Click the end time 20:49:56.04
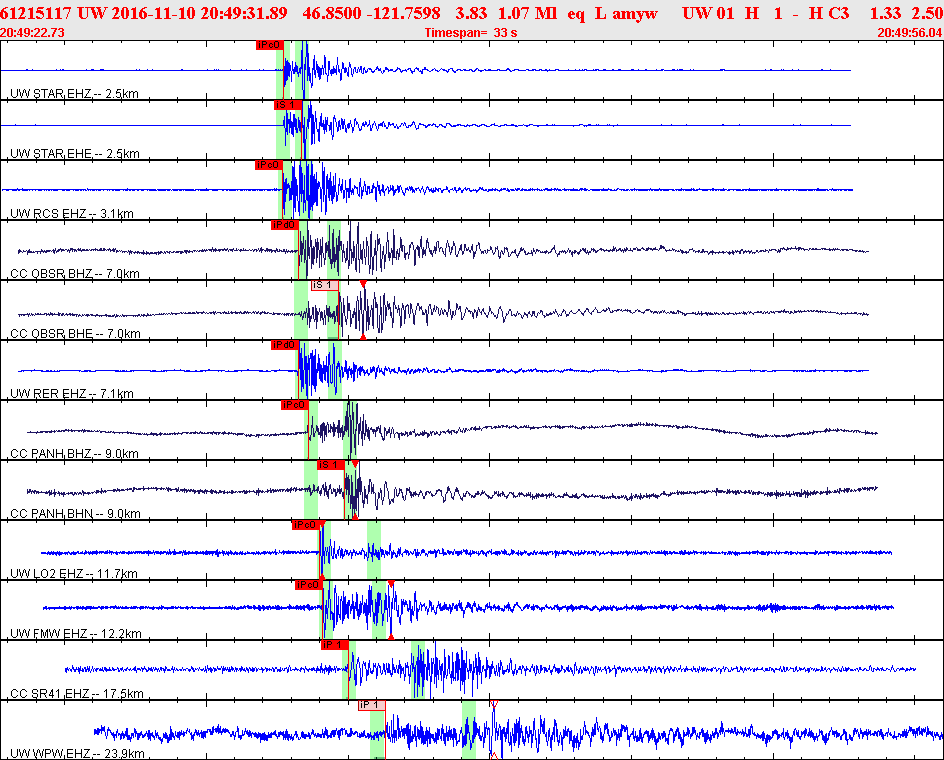The image size is (944, 760). point(910,33)
